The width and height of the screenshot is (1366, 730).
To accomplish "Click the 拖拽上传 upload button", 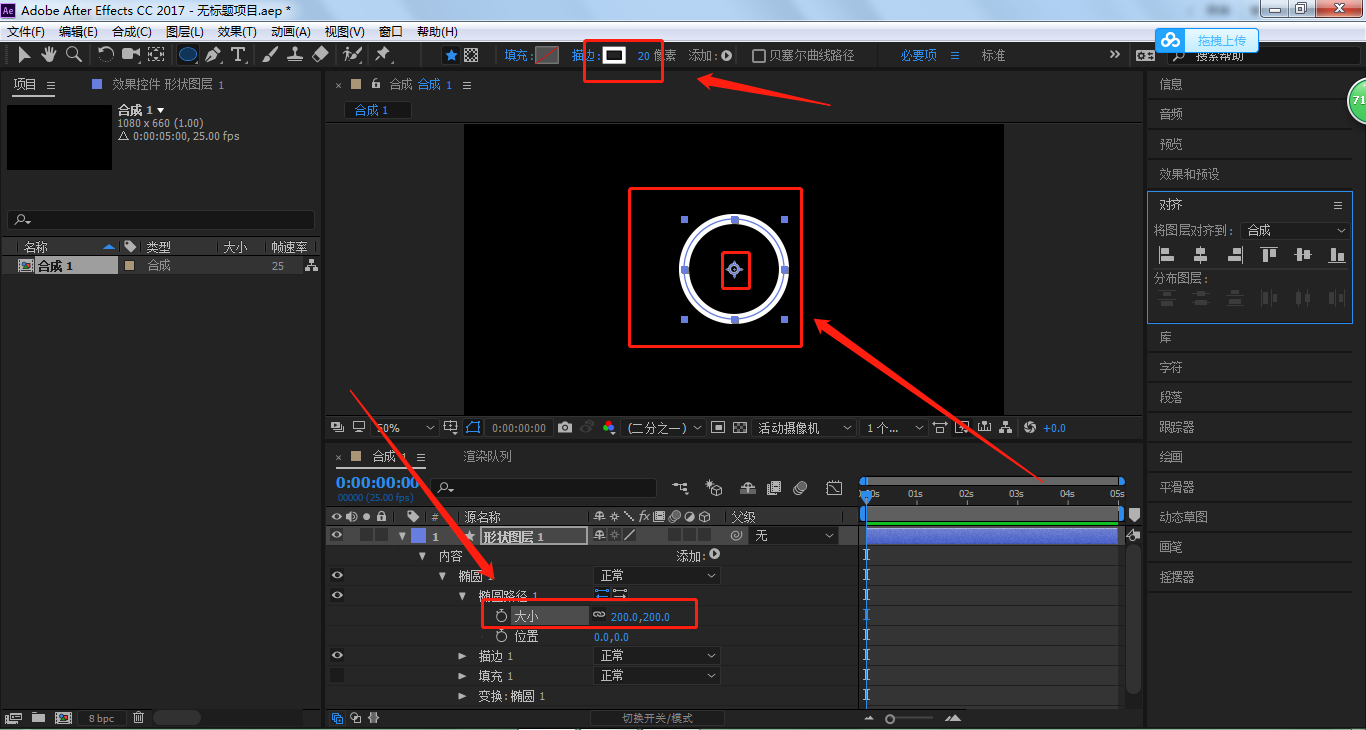I will pyautogui.click(x=1207, y=41).
